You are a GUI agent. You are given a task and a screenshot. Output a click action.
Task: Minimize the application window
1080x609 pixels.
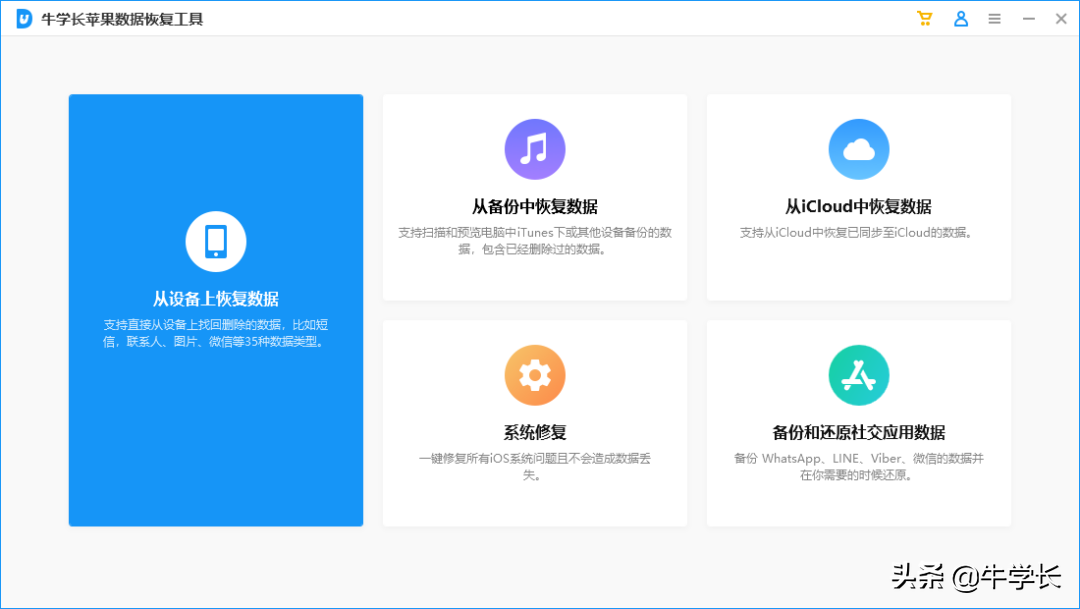pos(1028,18)
